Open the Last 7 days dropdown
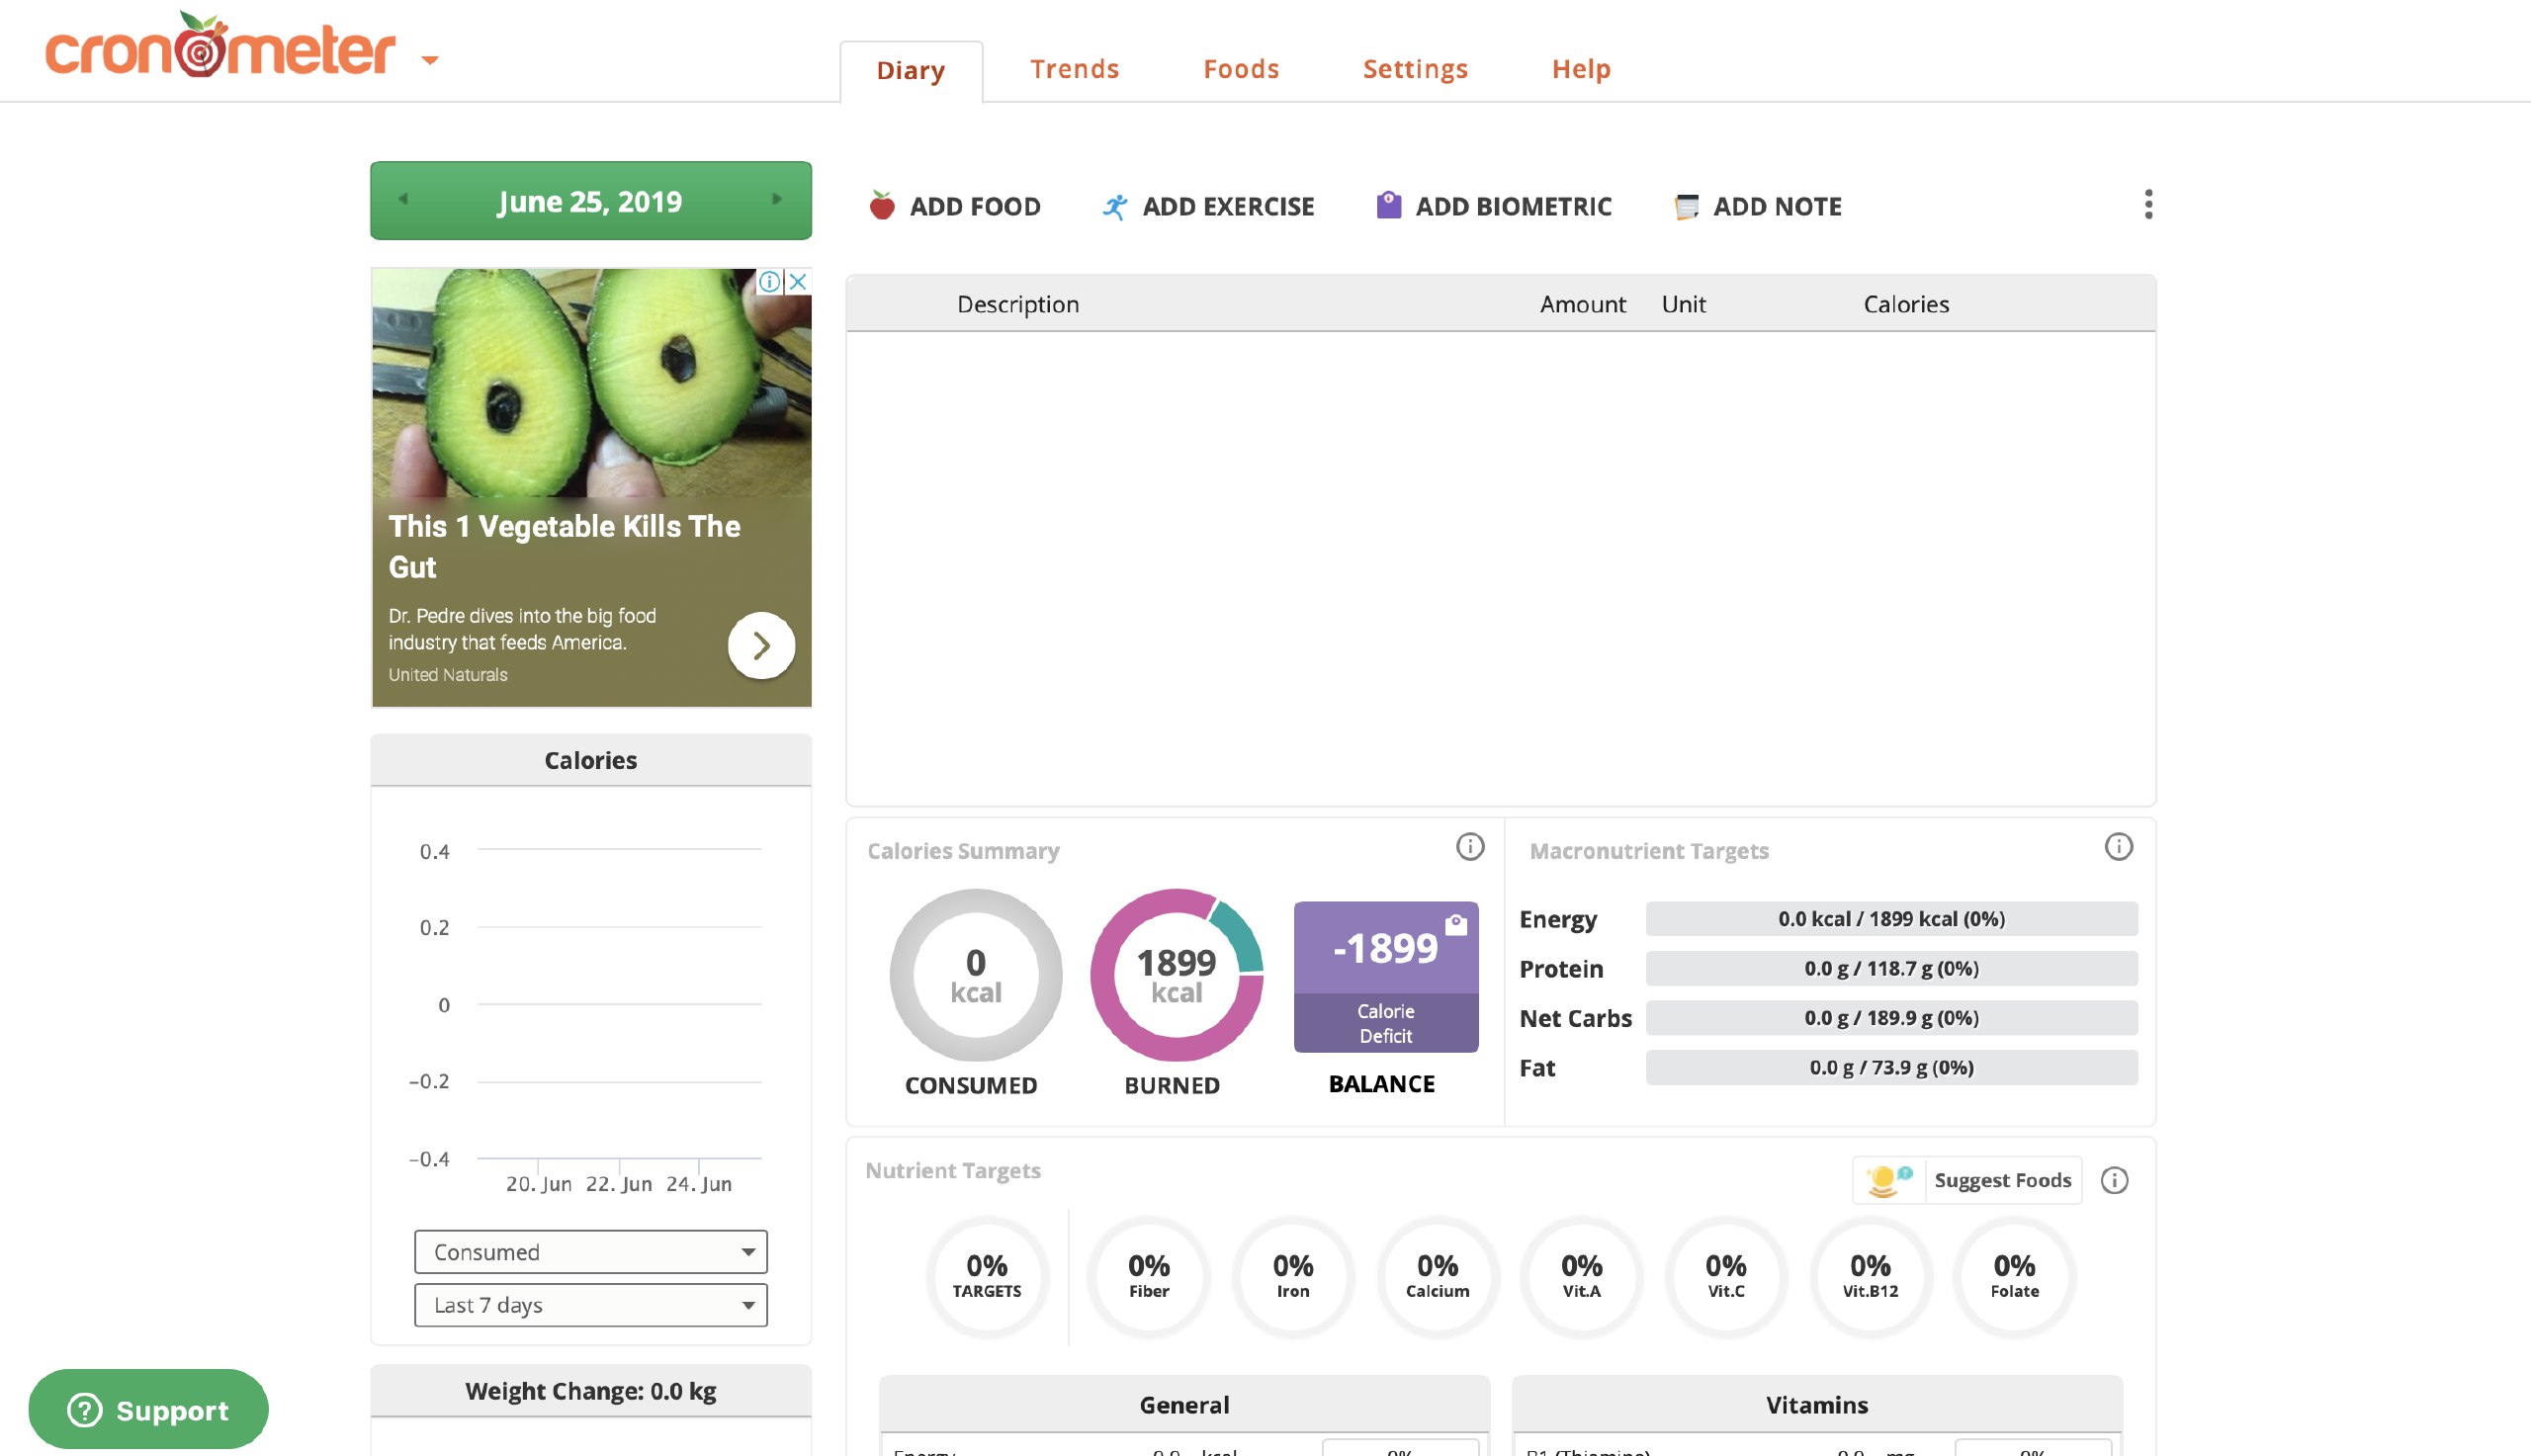Viewport: 2531px width, 1456px height. (x=590, y=1305)
